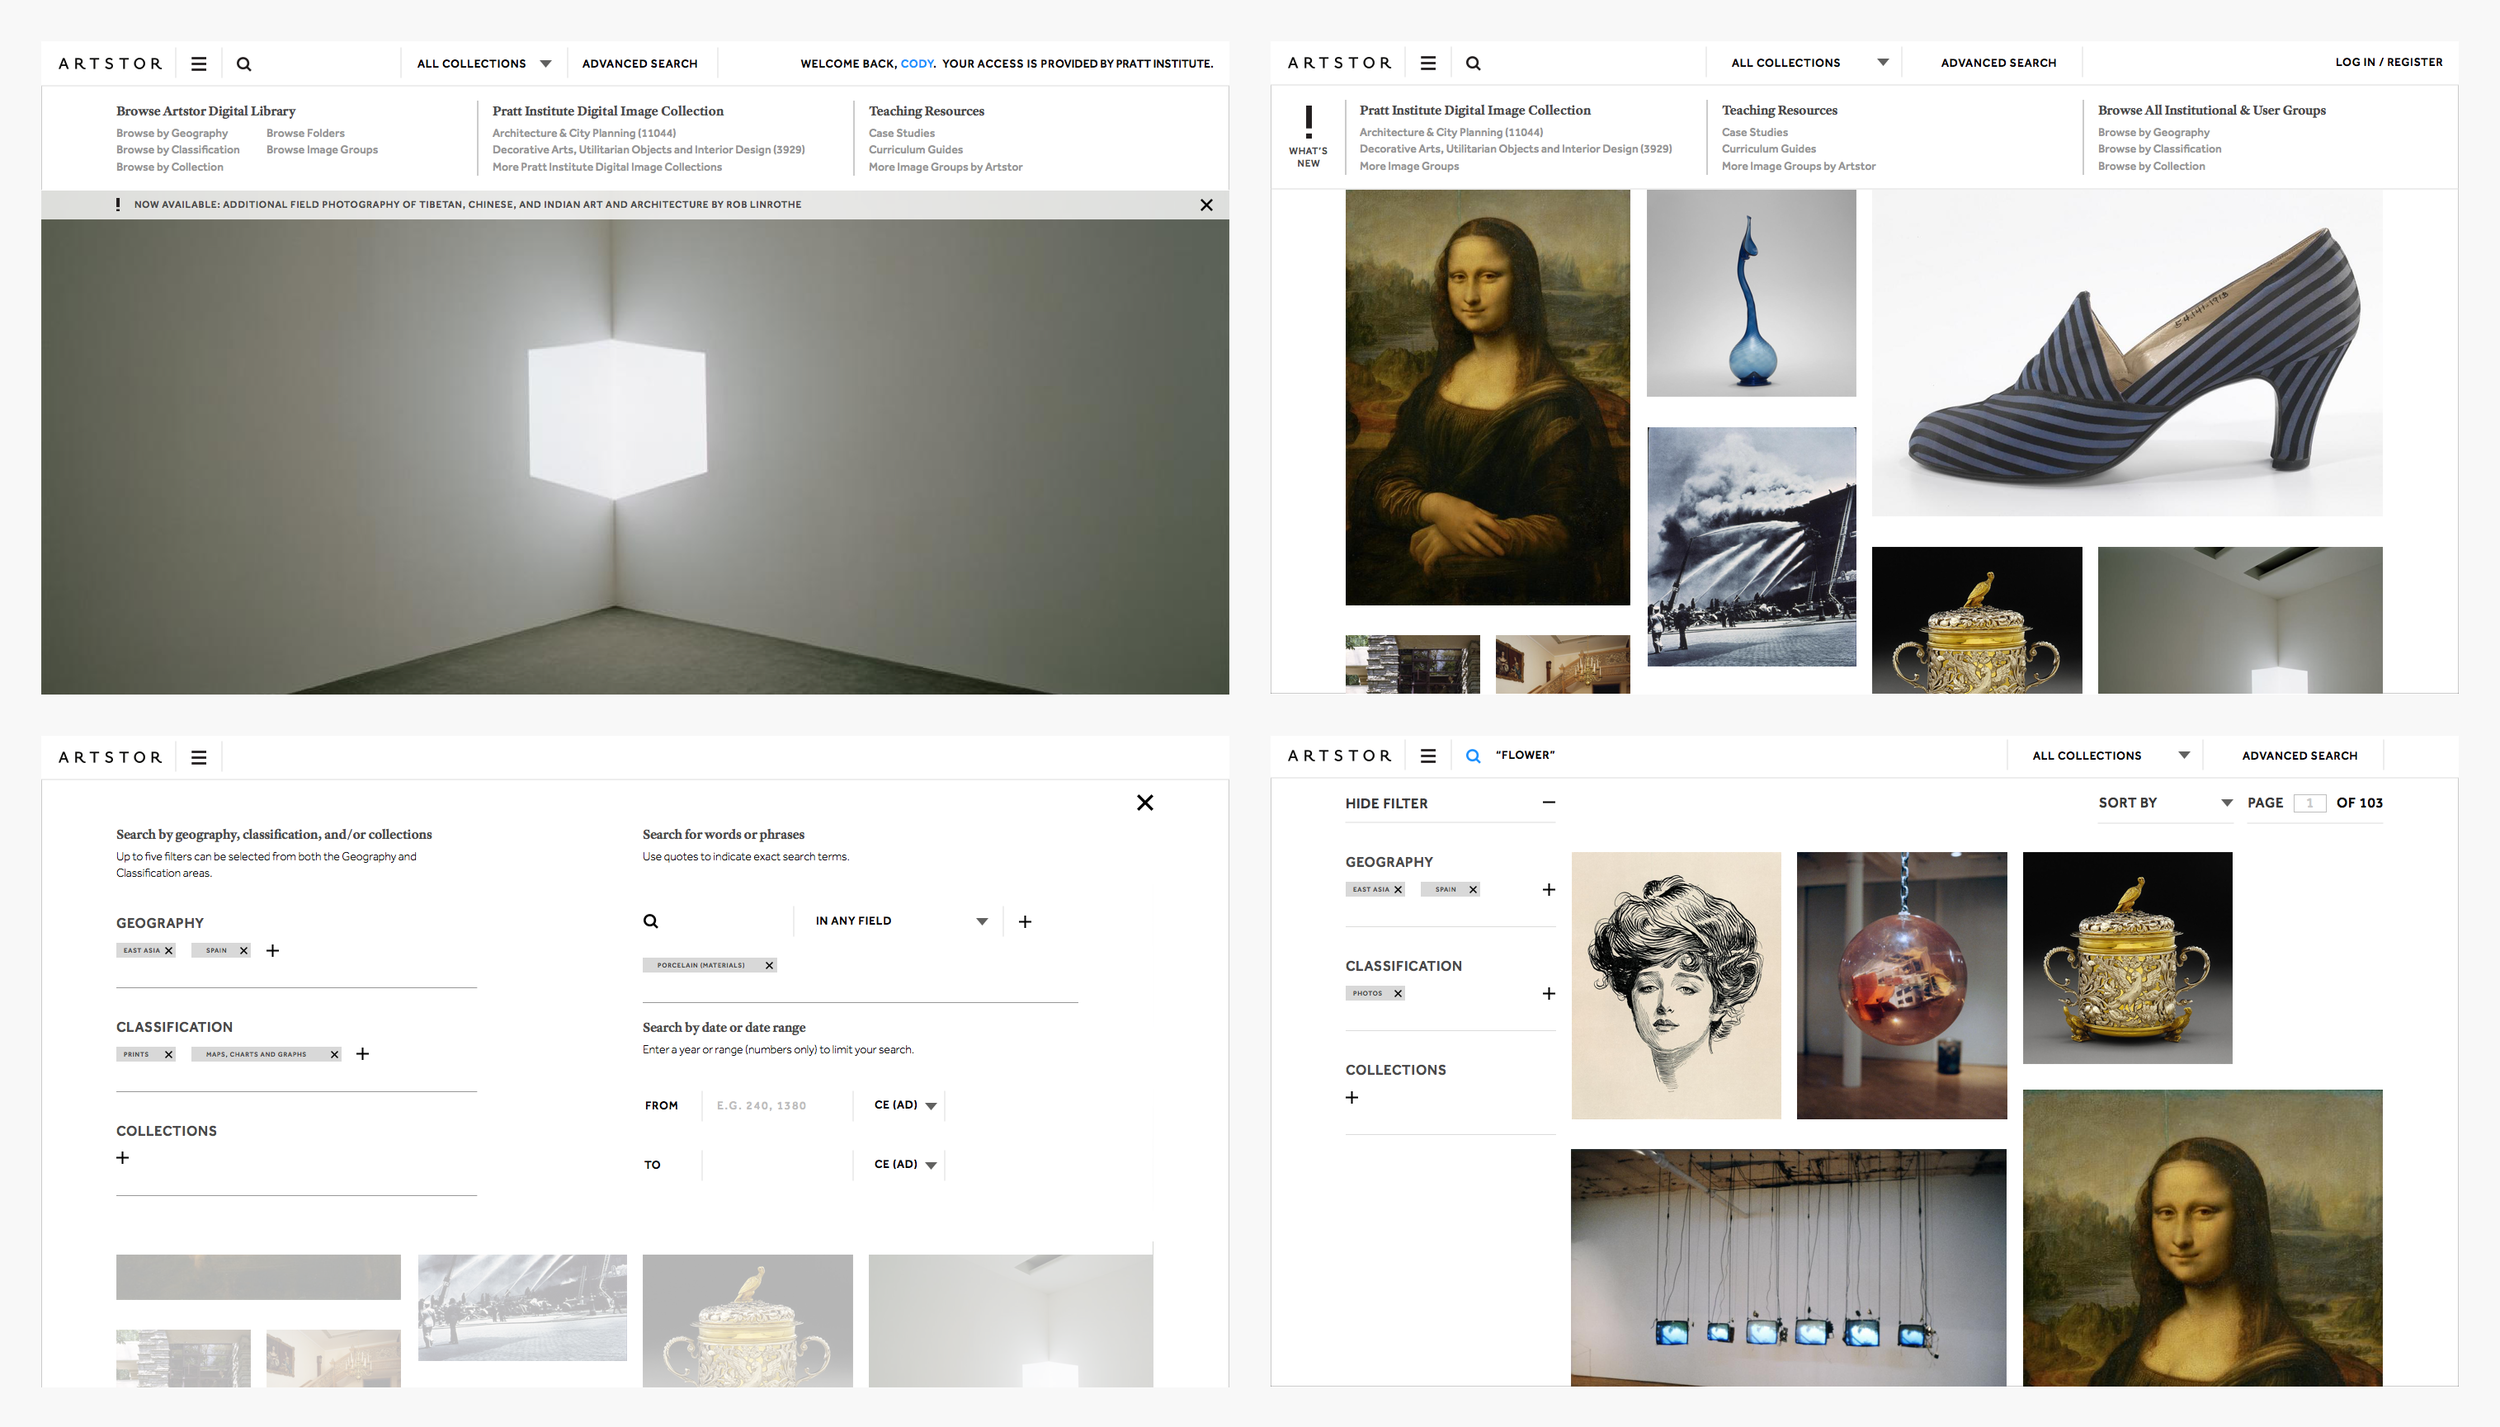Remove Porcelain (Materials) search tag

click(x=769, y=966)
